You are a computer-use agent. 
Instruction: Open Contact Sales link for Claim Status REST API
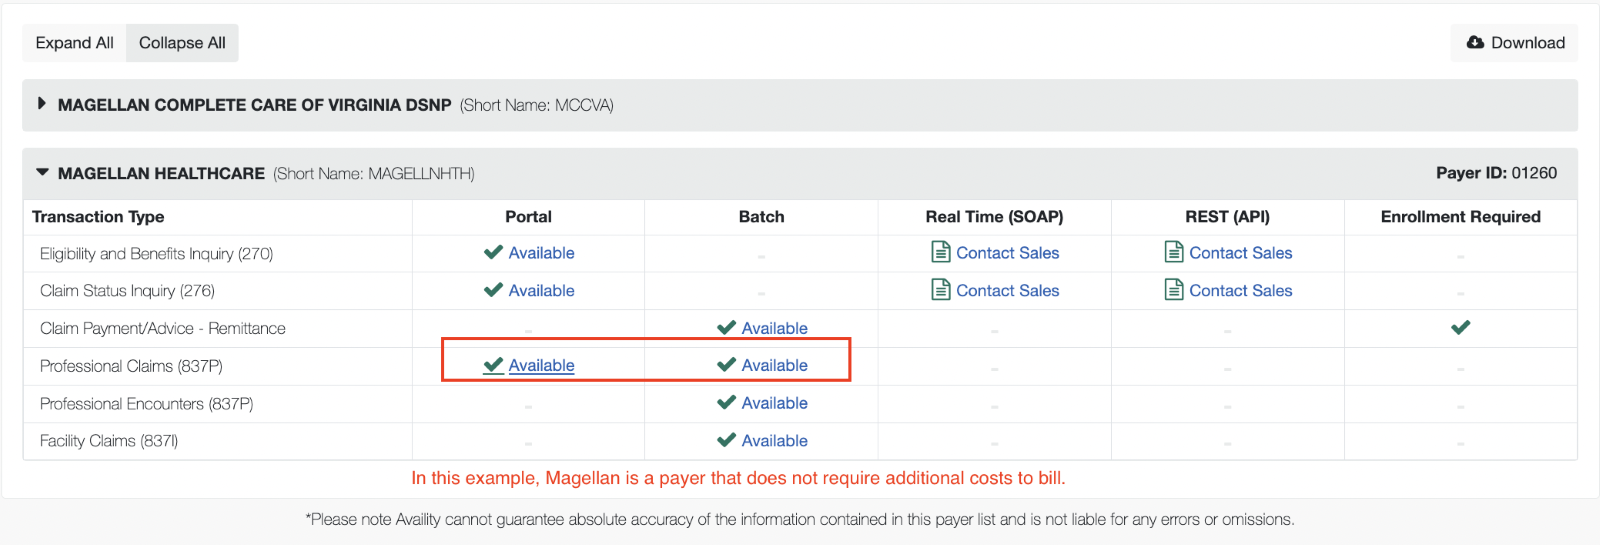click(x=1240, y=291)
